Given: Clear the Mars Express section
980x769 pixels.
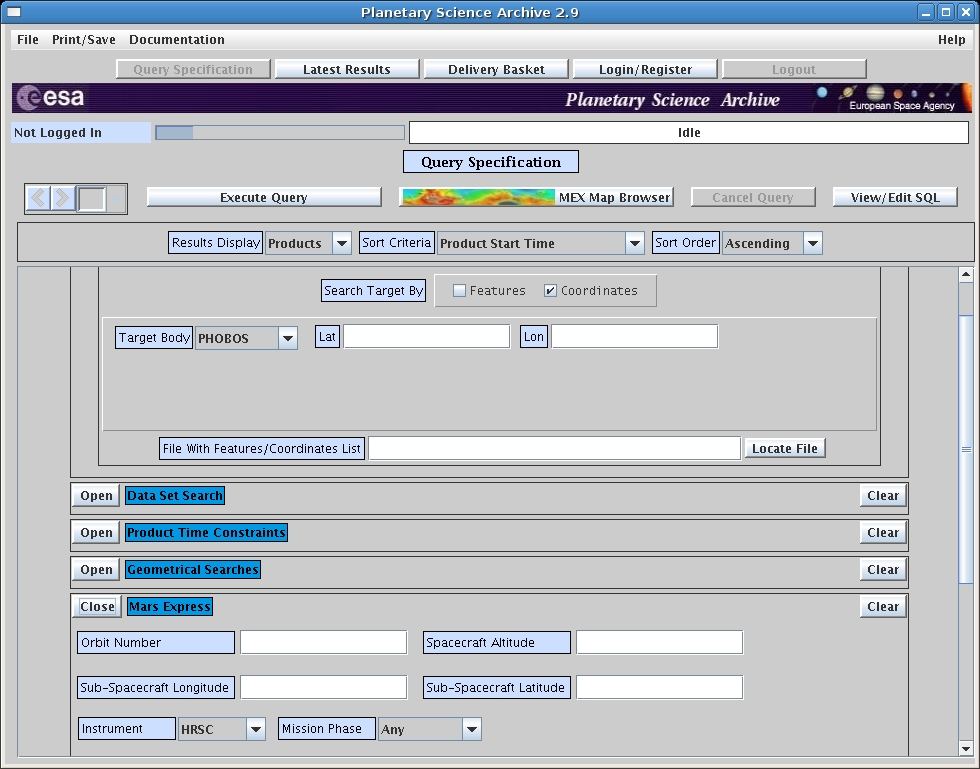Looking at the screenshot, I should 882,606.
